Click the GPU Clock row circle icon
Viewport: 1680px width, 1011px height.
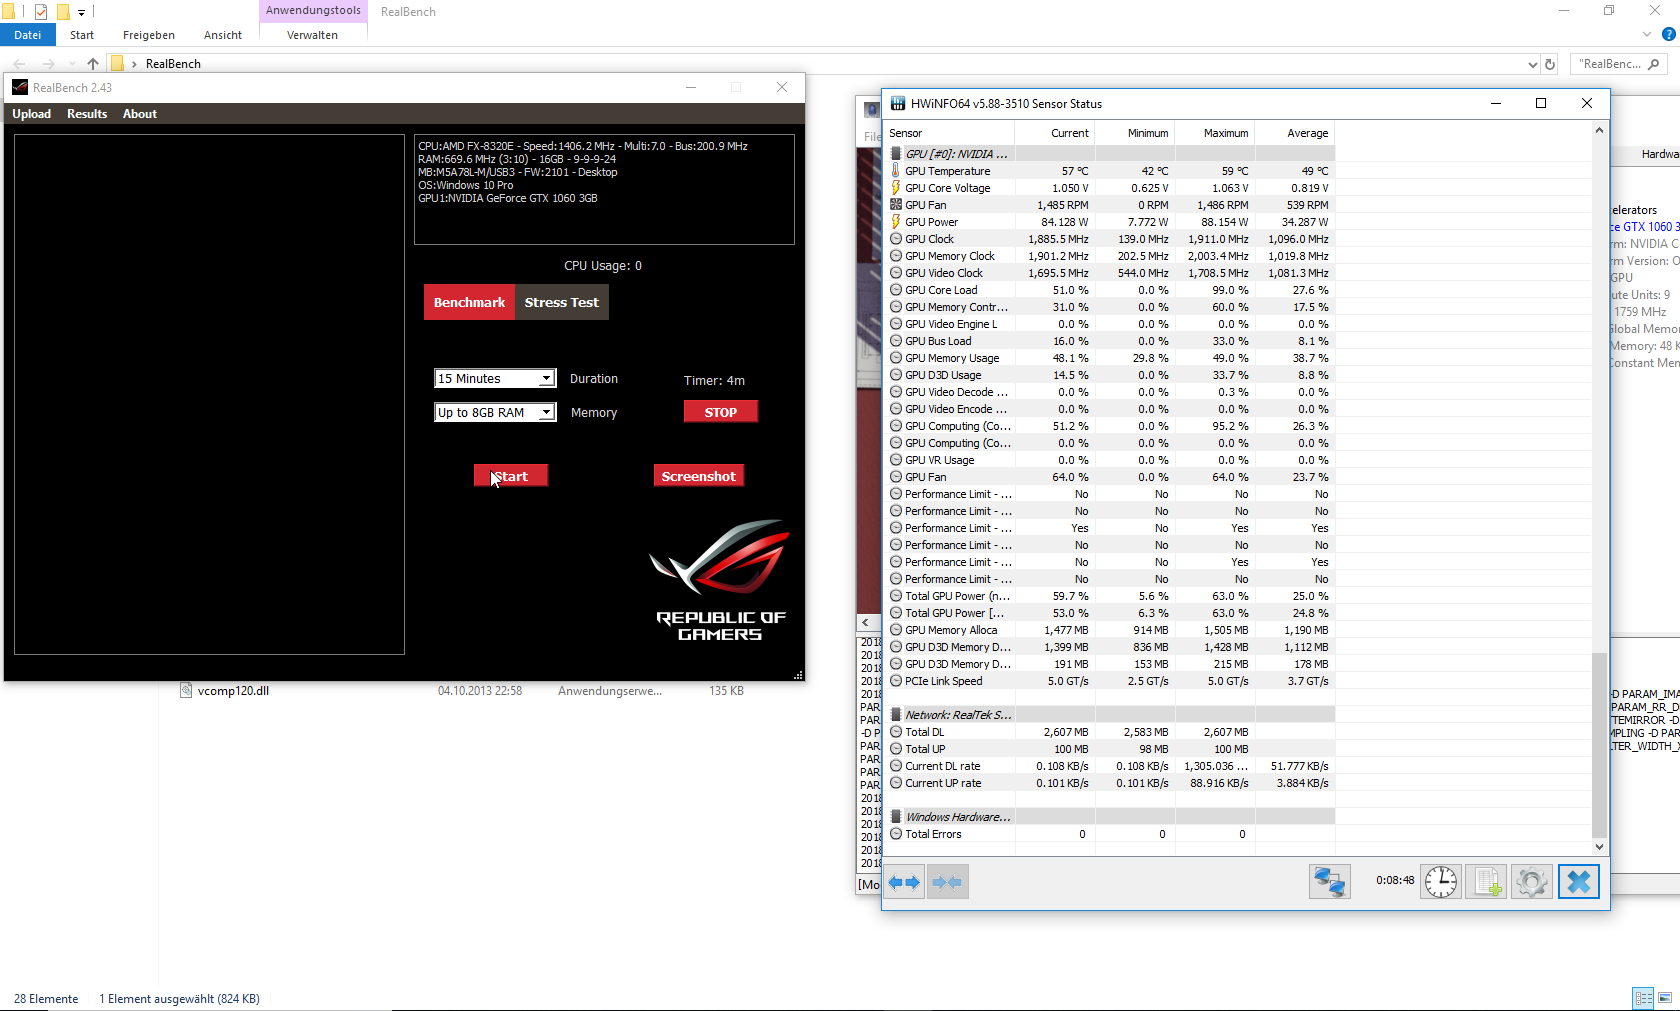click(x=896, y=239)
